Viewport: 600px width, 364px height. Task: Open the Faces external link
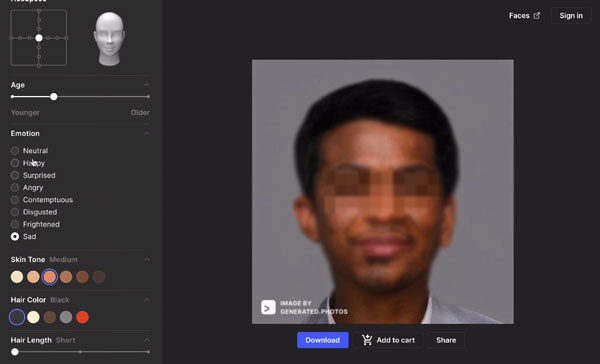524,16
